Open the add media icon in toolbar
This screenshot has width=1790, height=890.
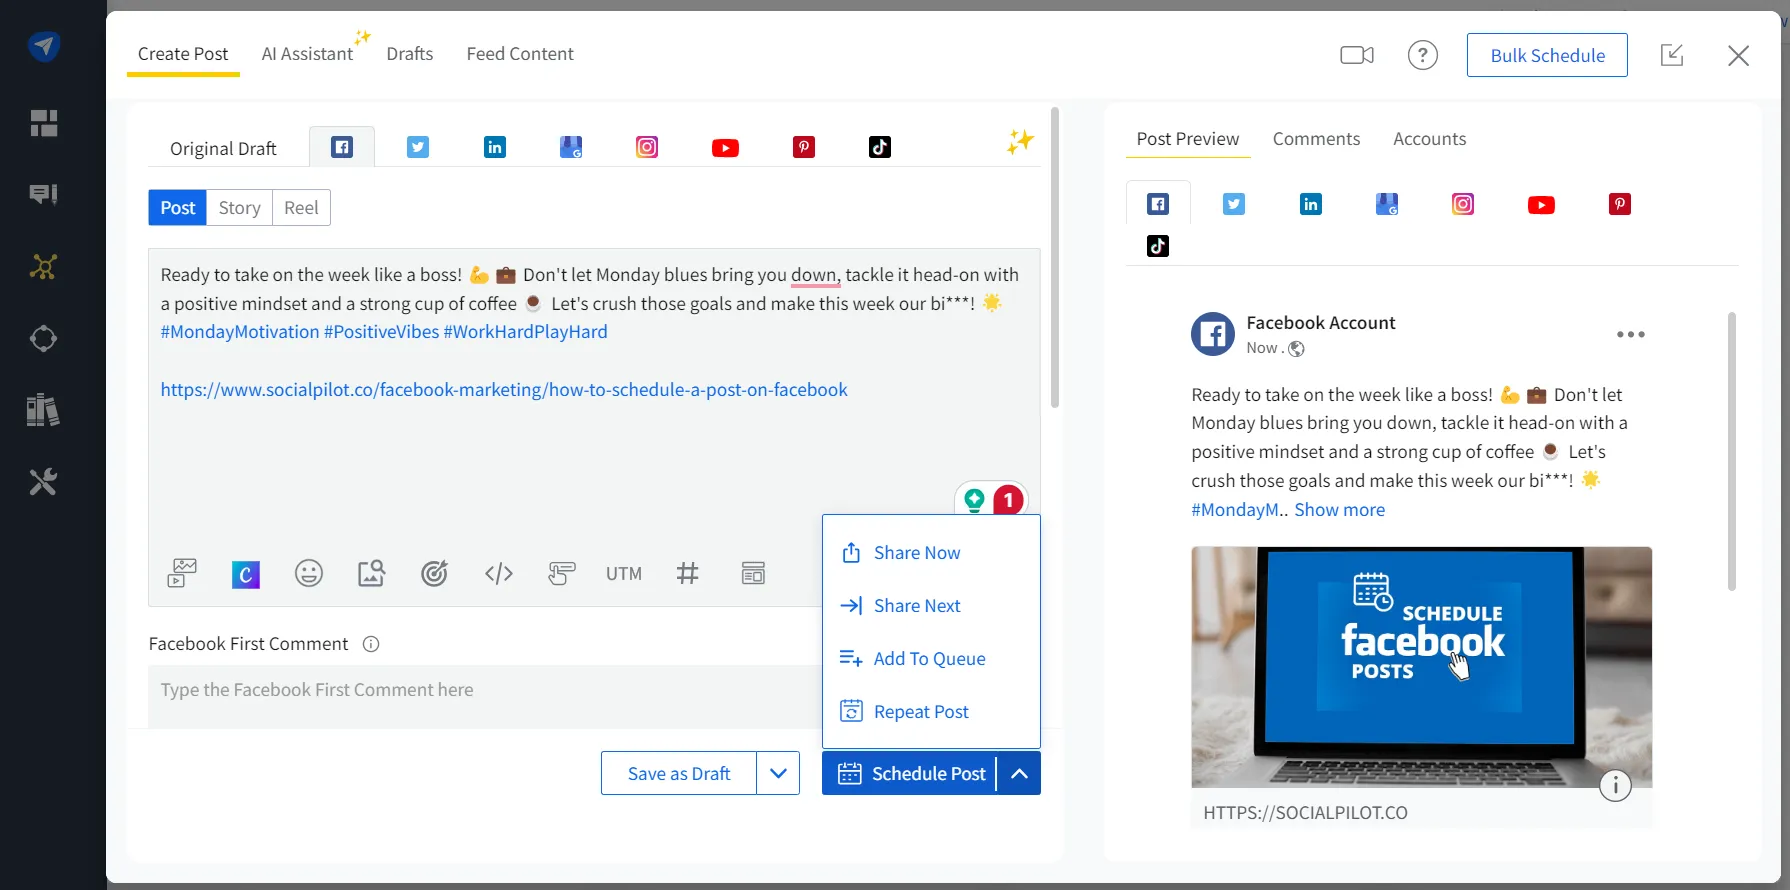[x=182, y=573]
